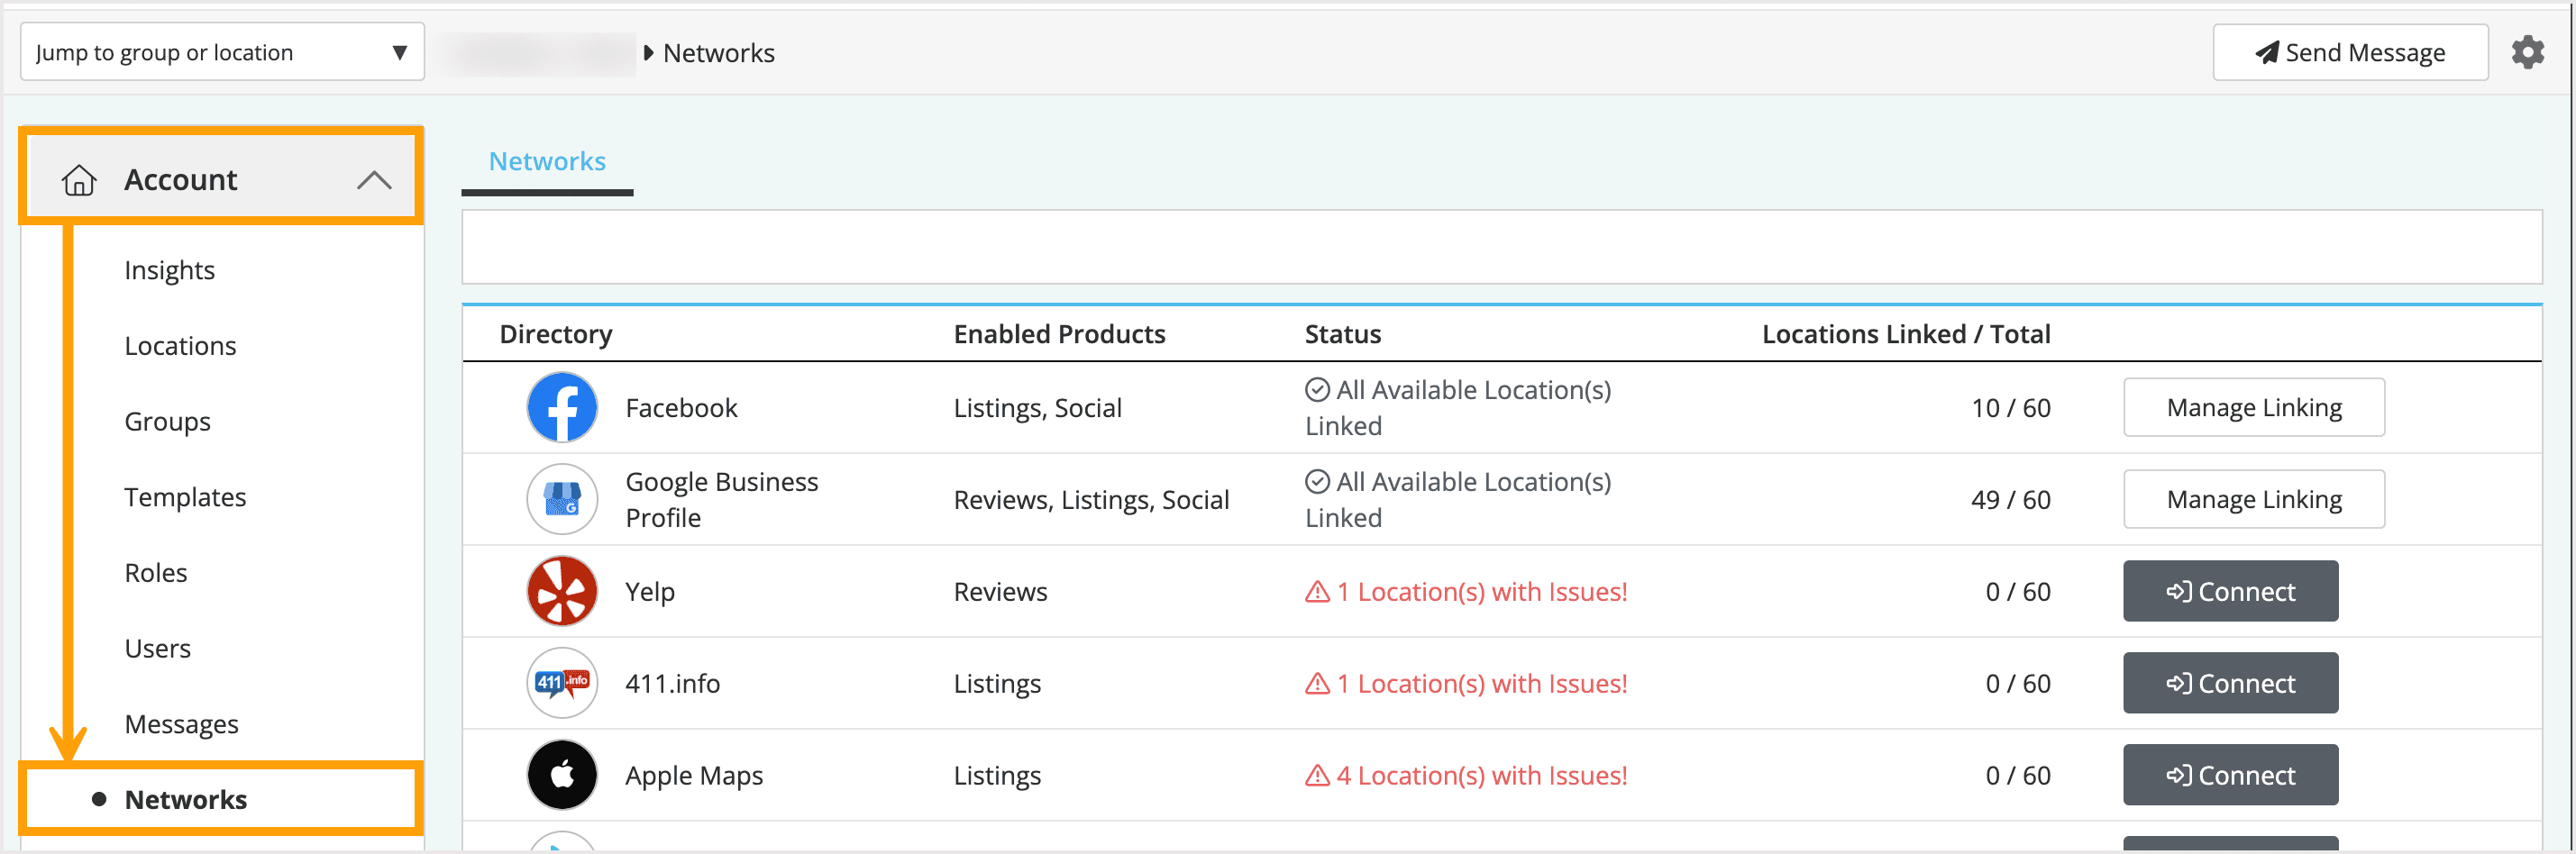Click the paper plane icon on Send Message
The height and width of the screenshot is (854, 2576).
coord(2268,52)
